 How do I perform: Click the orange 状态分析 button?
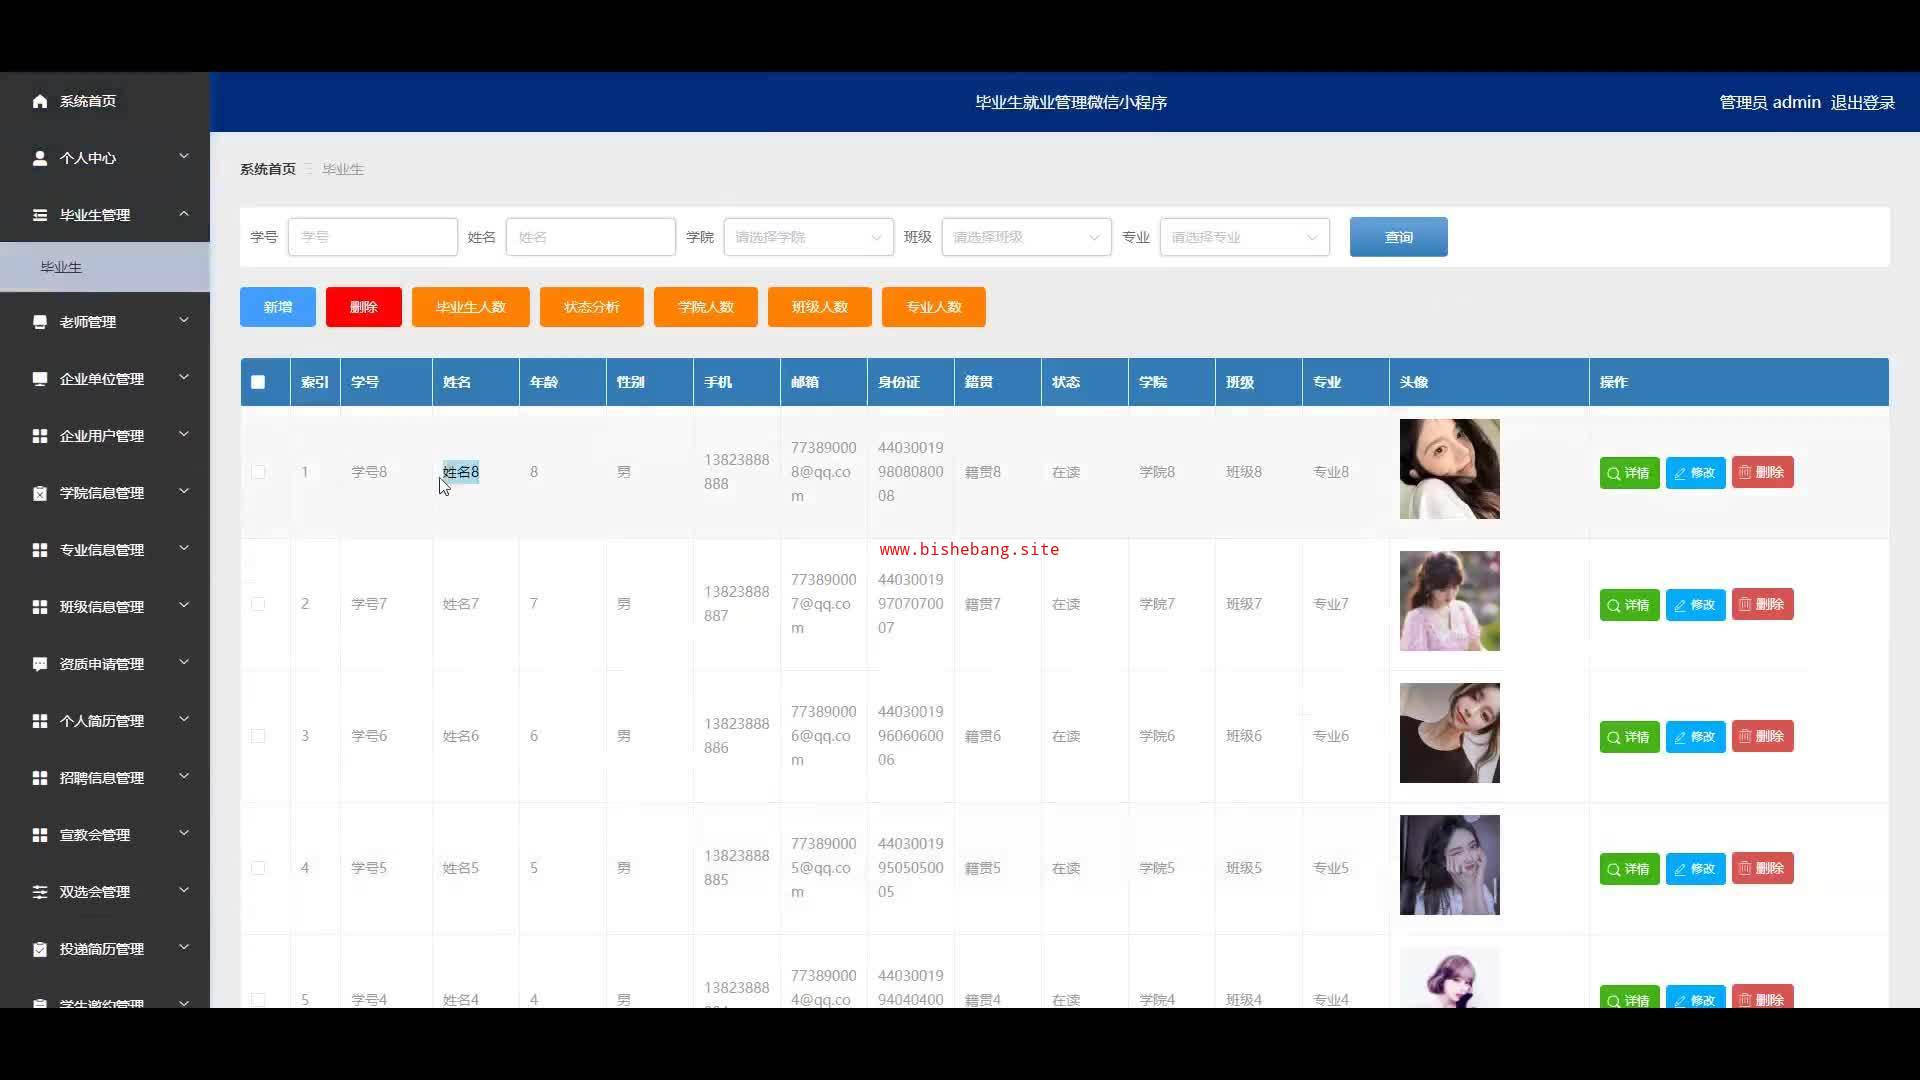[591, 307]
